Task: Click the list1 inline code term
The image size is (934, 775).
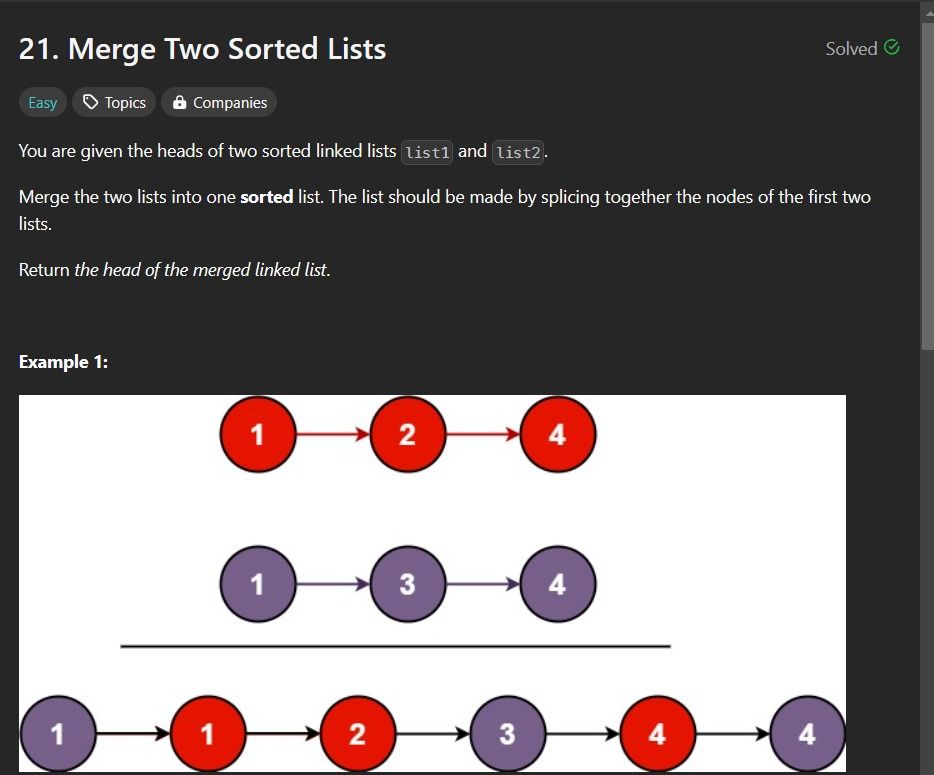Action: (427, 152)
